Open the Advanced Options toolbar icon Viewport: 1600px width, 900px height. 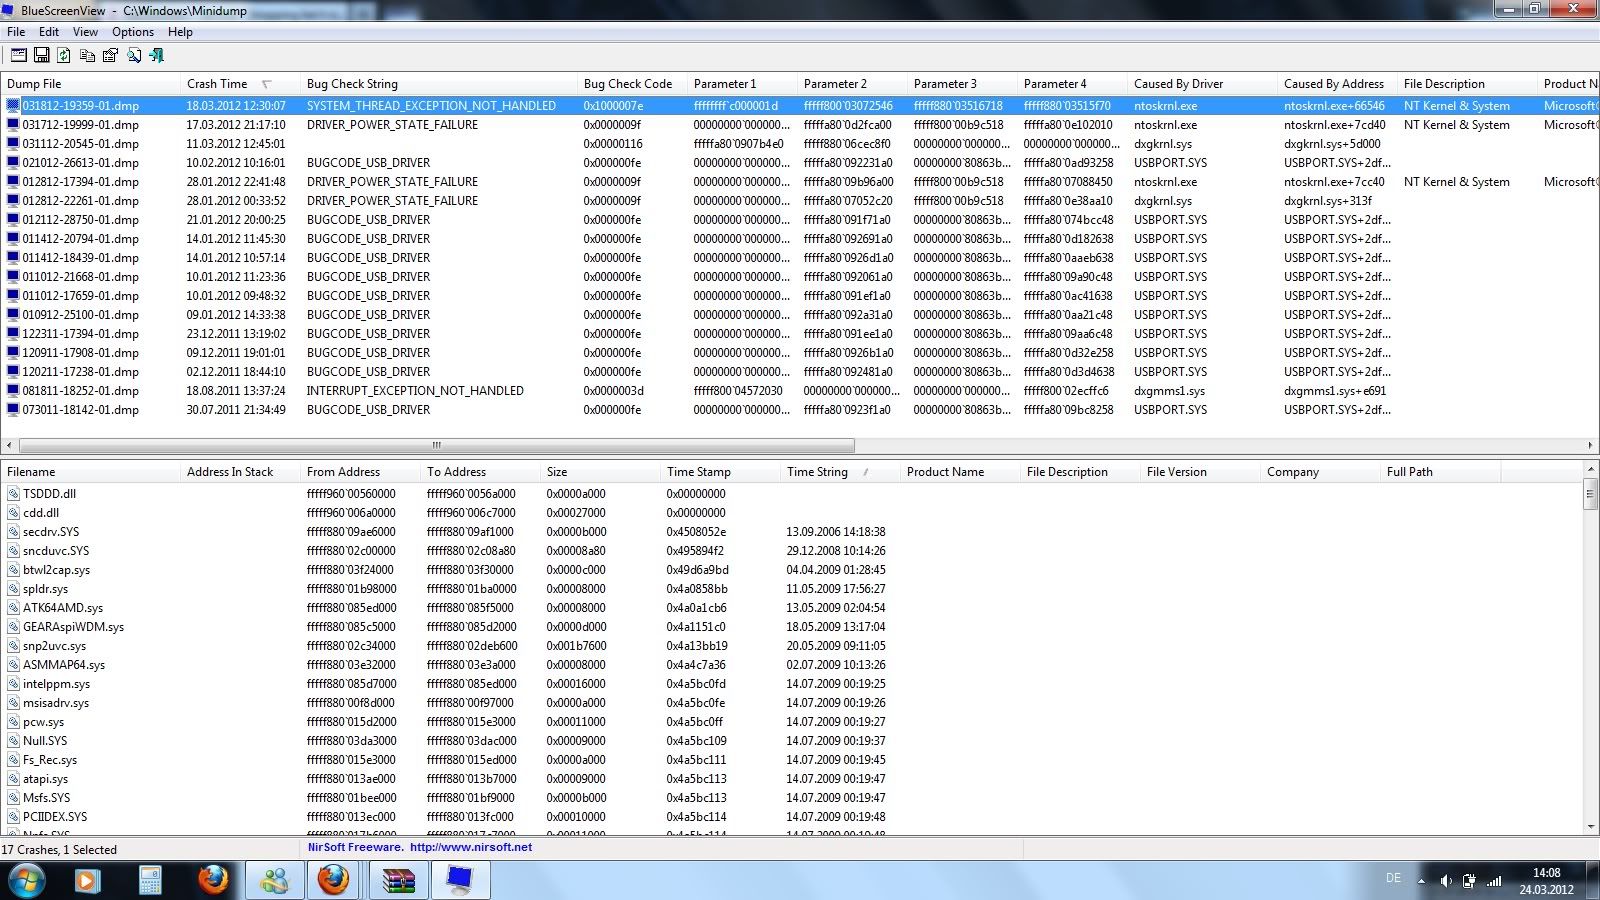click(19, 56)
